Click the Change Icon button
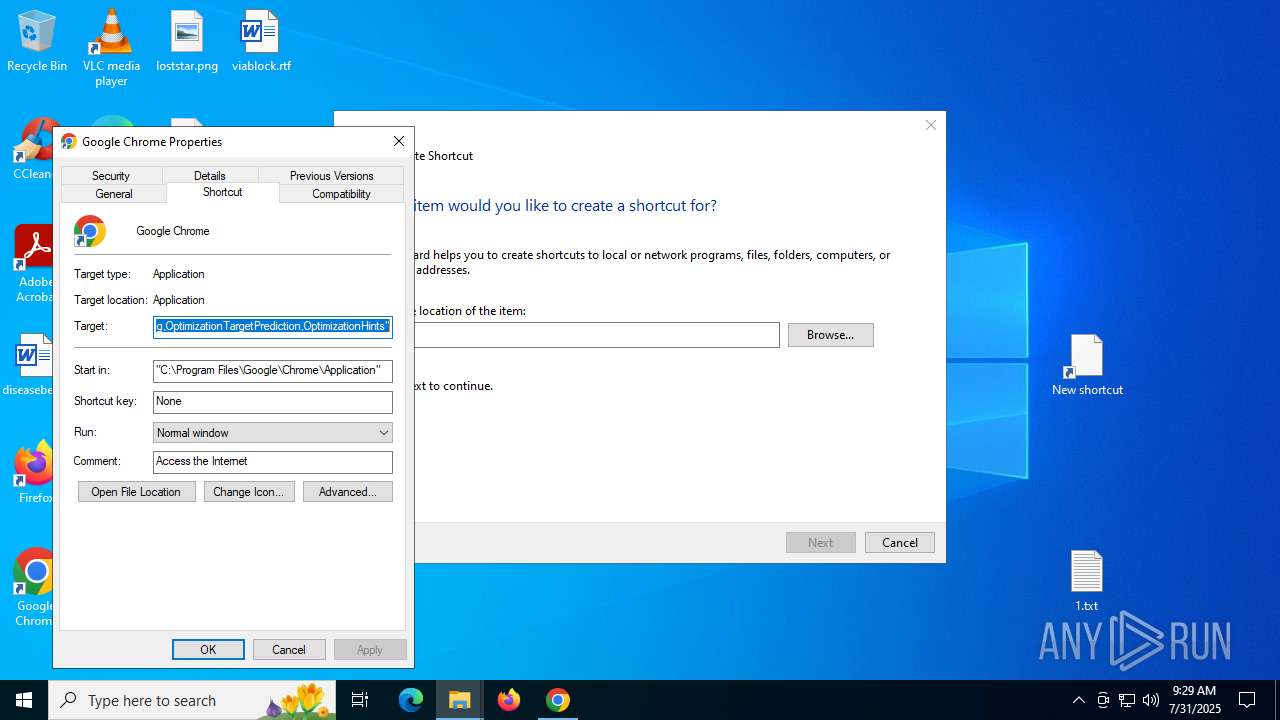 (249, 491)
